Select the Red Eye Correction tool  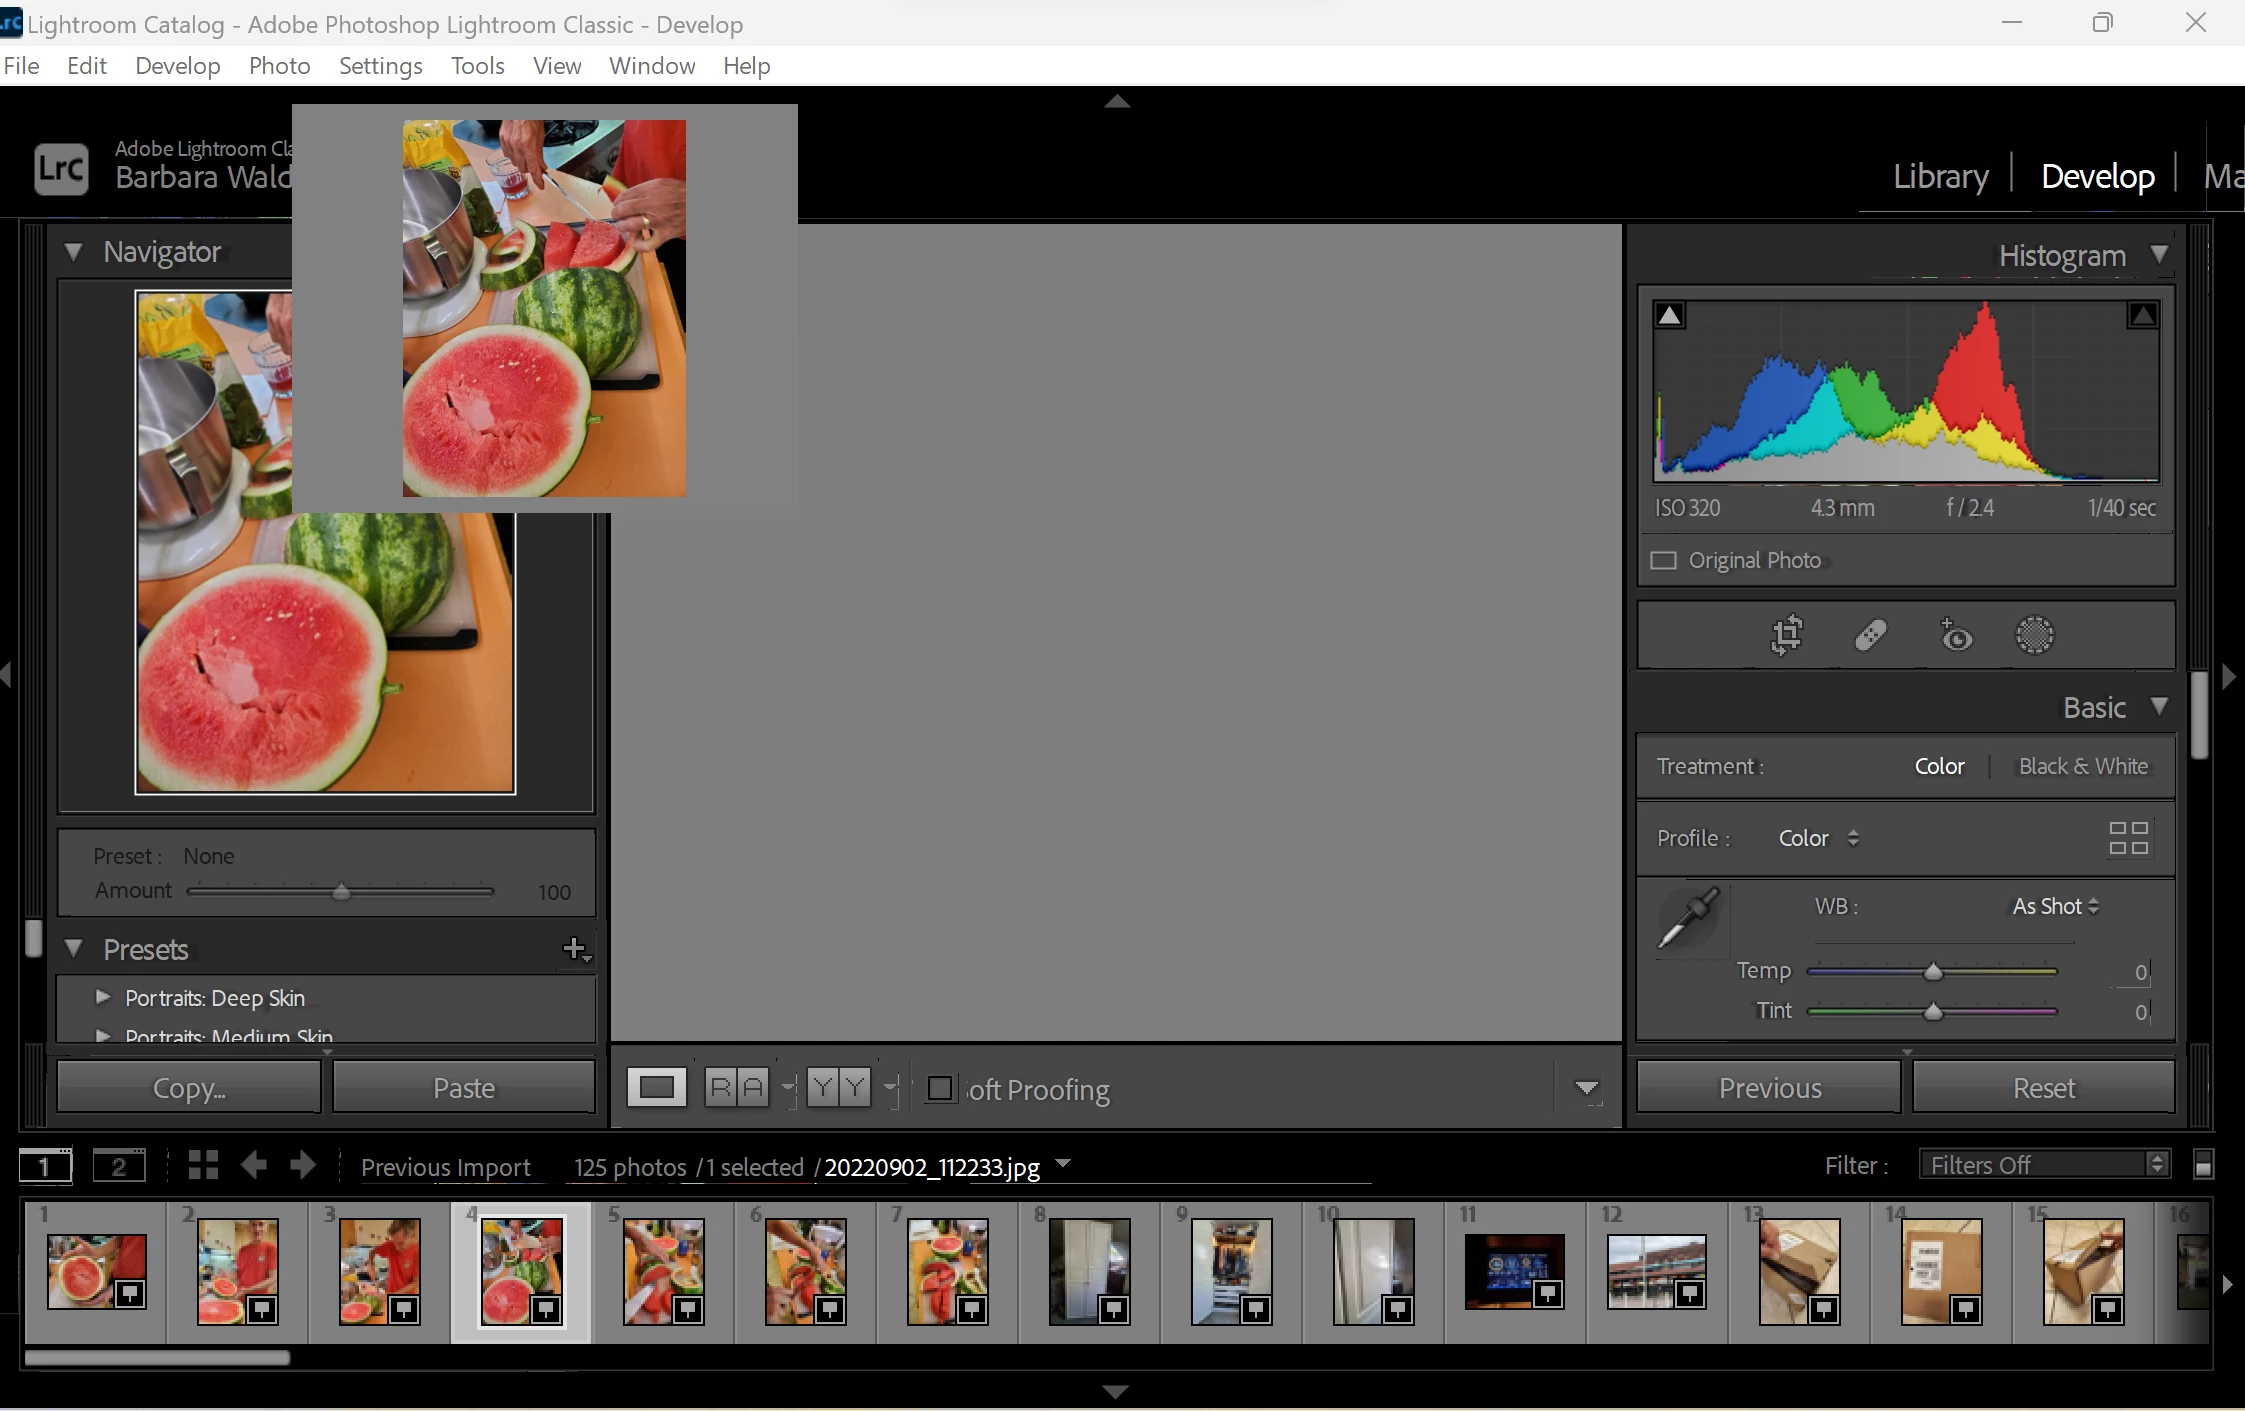(1955, 635)
